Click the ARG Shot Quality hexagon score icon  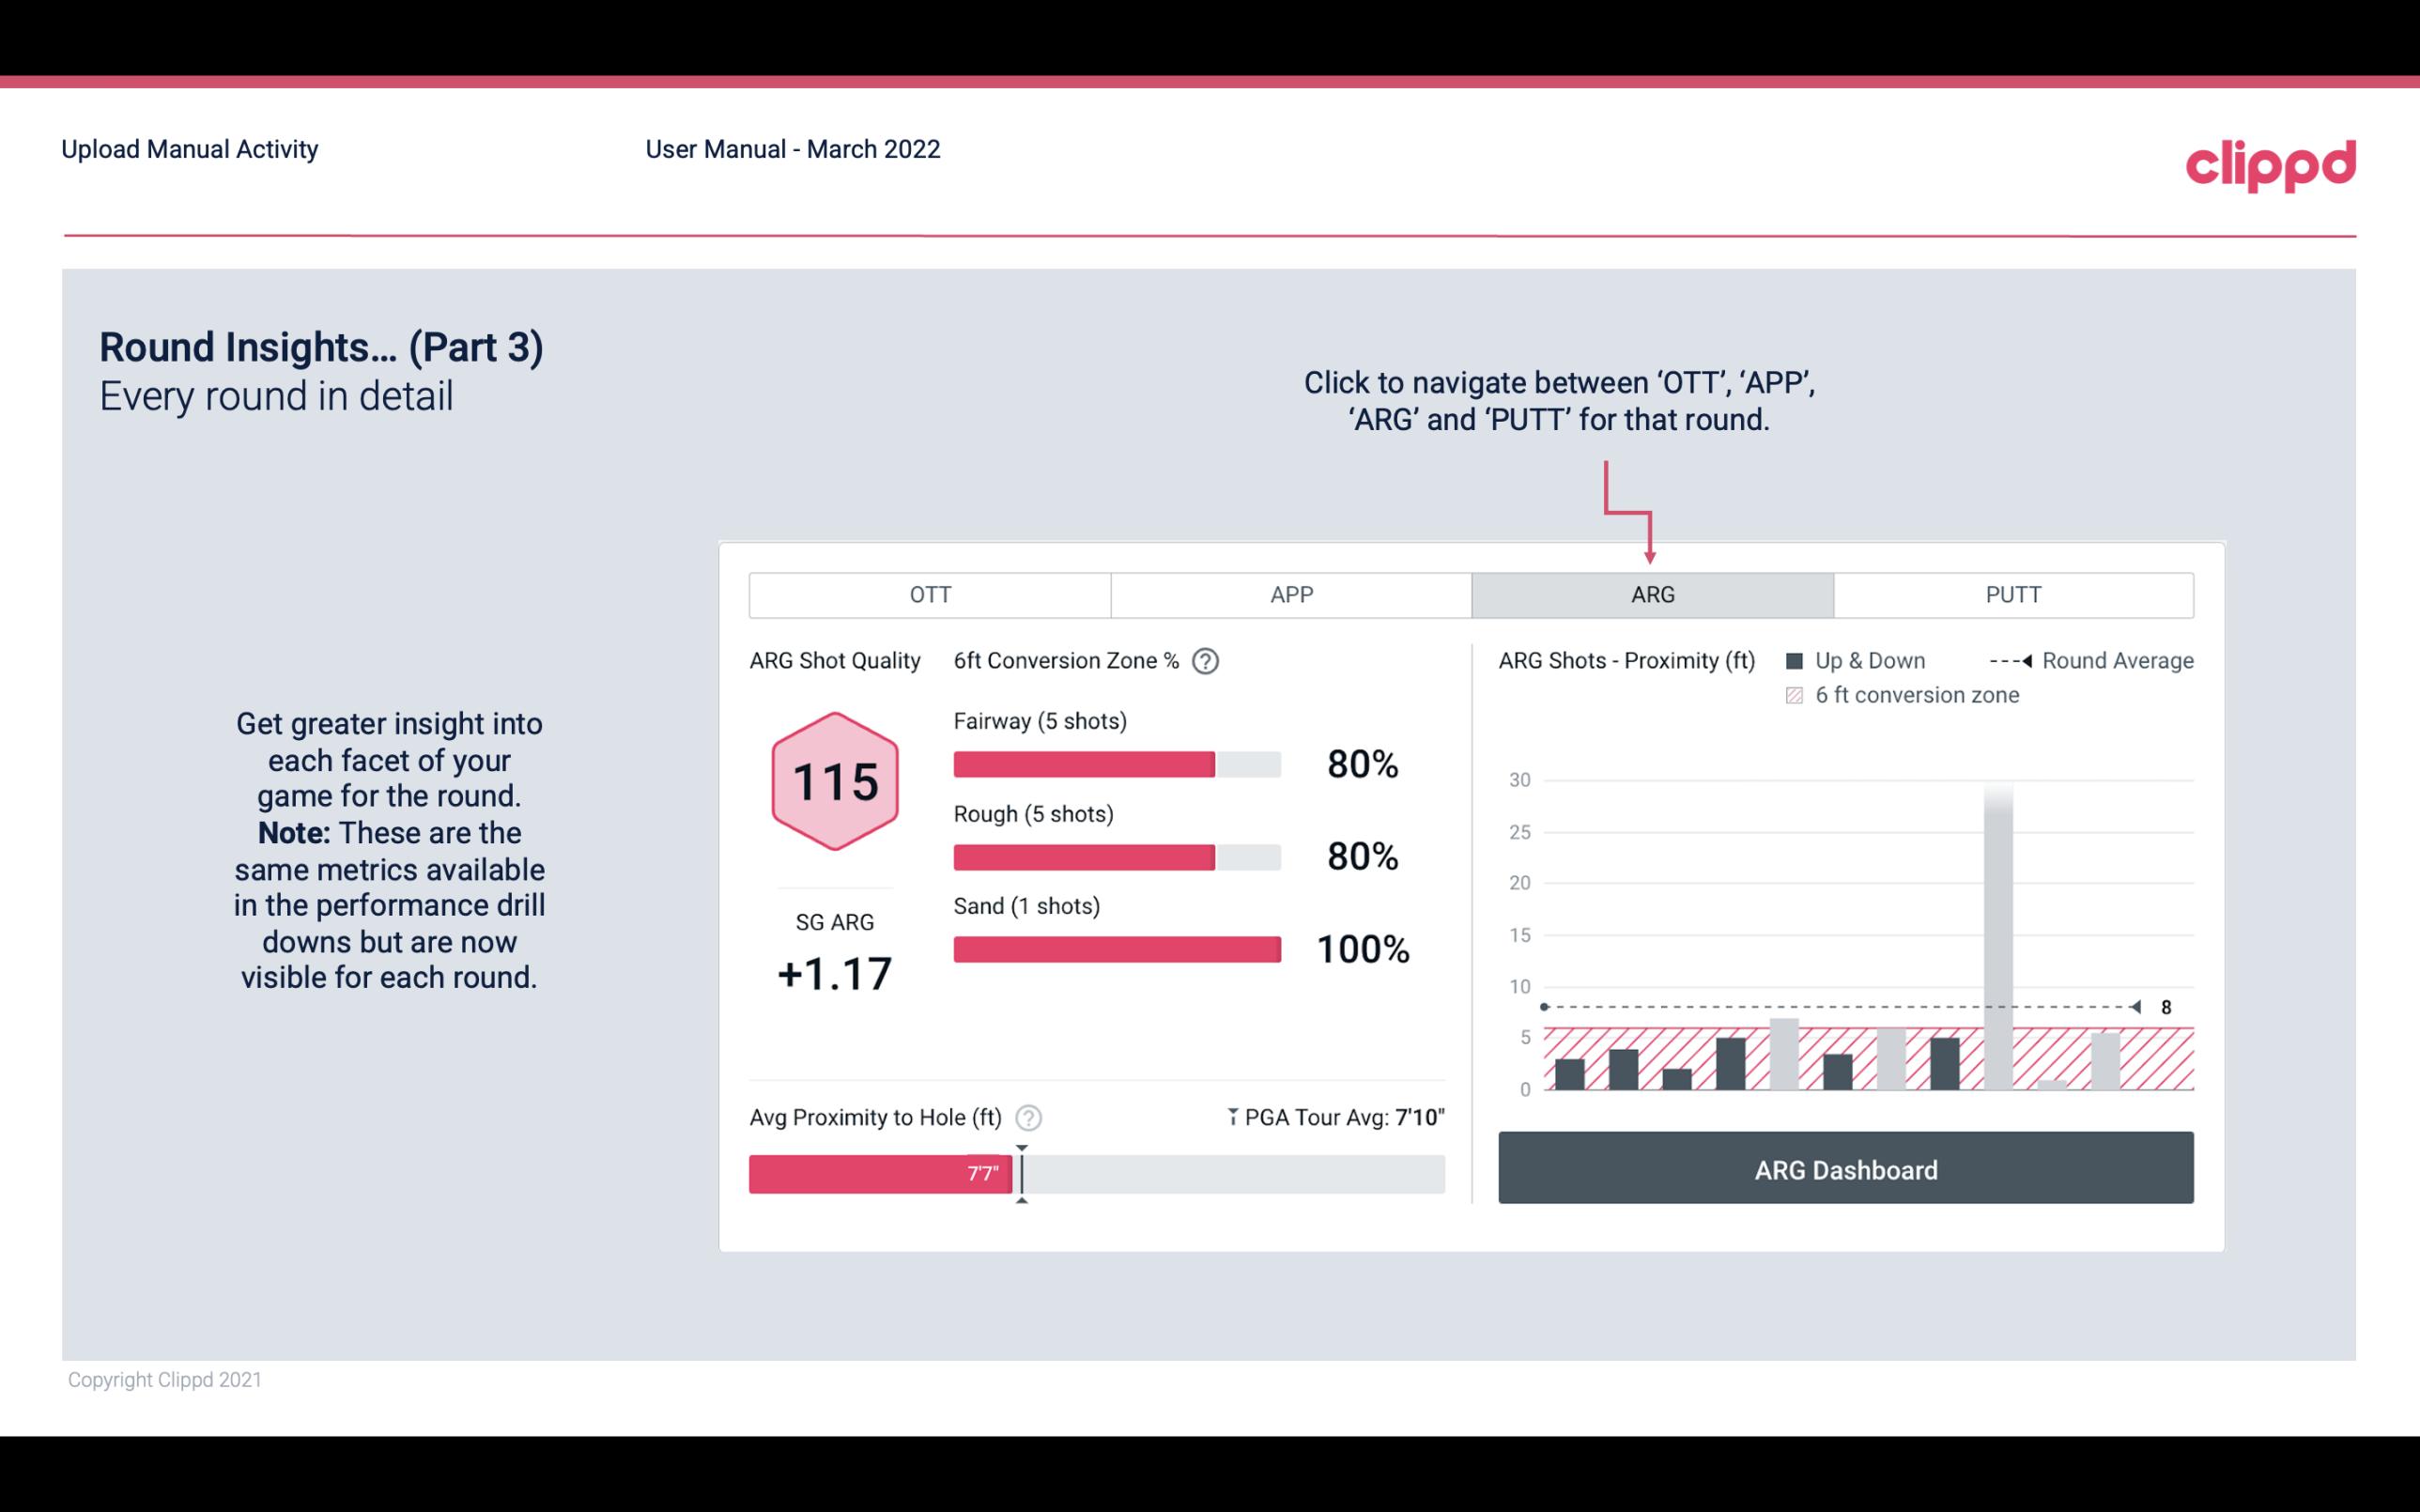point(834,782)
